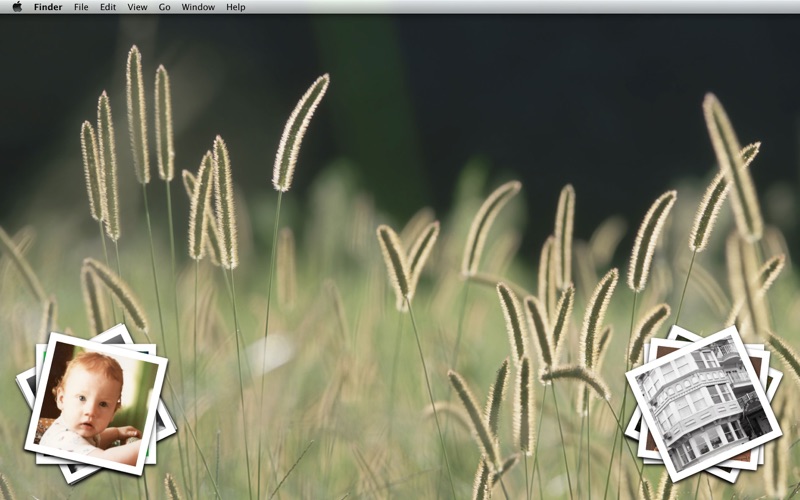Open the File menu
Screen dimensions: 800x500
81,7
